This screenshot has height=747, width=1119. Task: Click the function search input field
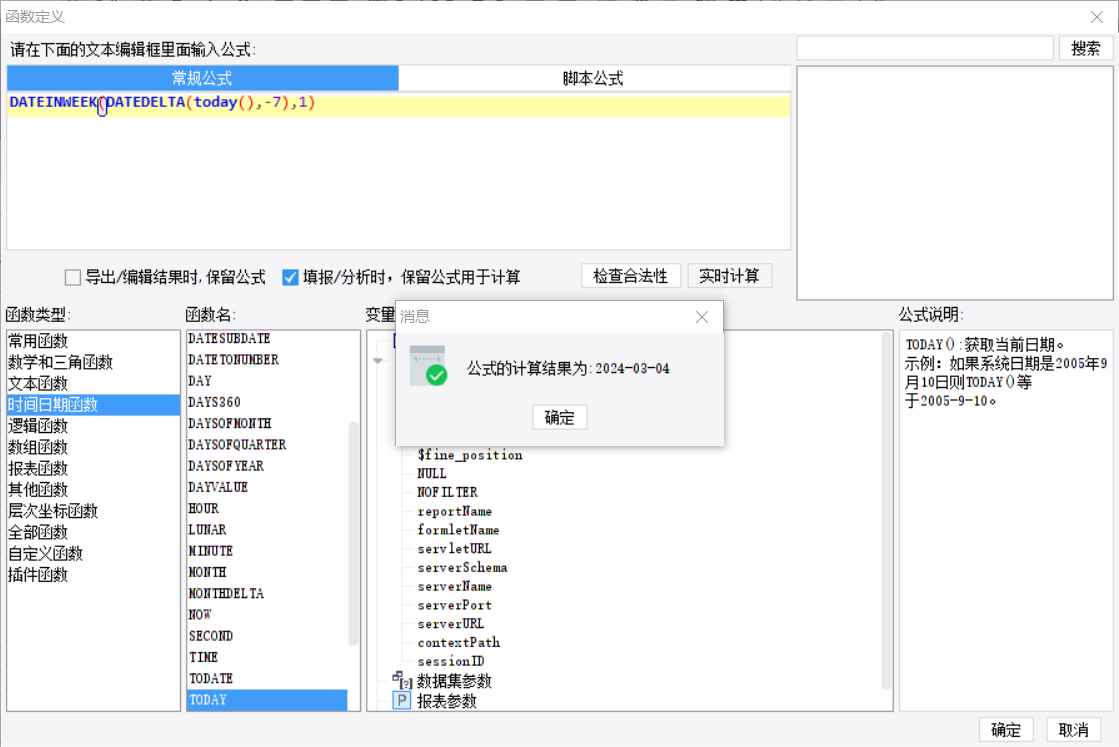[x=925, y=49]
